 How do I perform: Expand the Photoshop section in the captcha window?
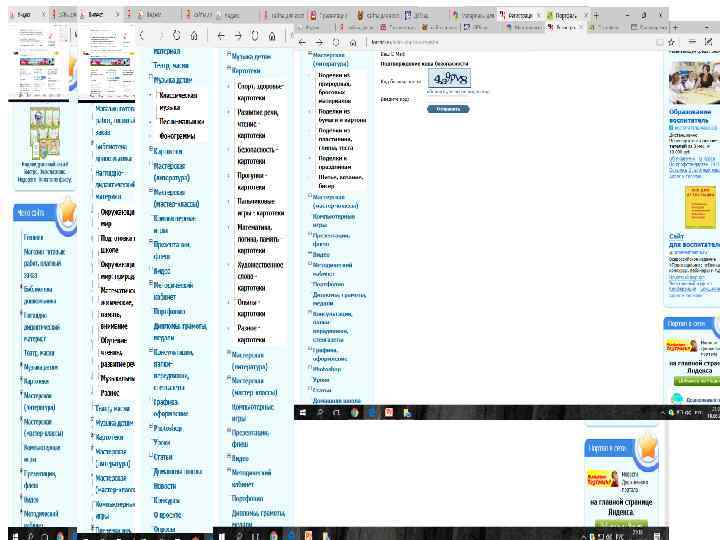click(309, 368)
